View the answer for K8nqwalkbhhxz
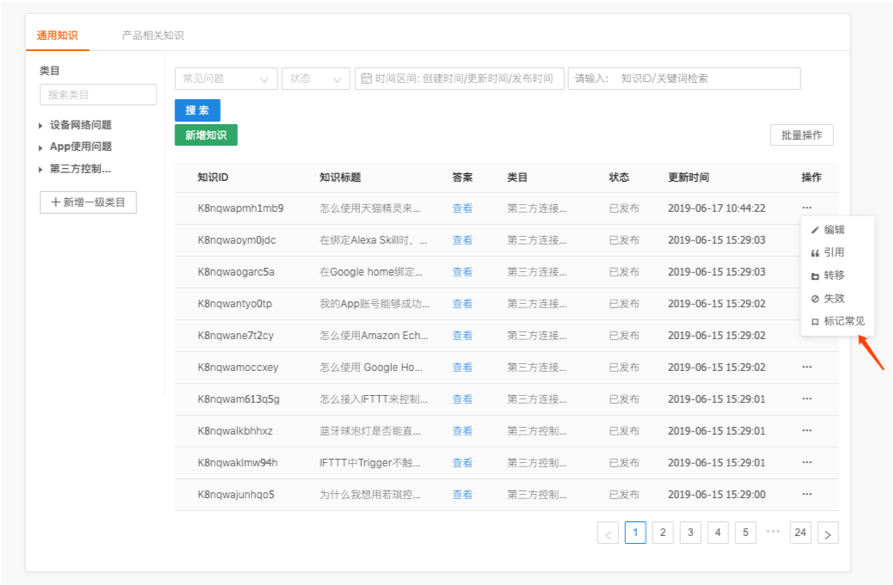Image resolution: width=893 pixels, height=585 pixels. (x=462, y=431)
